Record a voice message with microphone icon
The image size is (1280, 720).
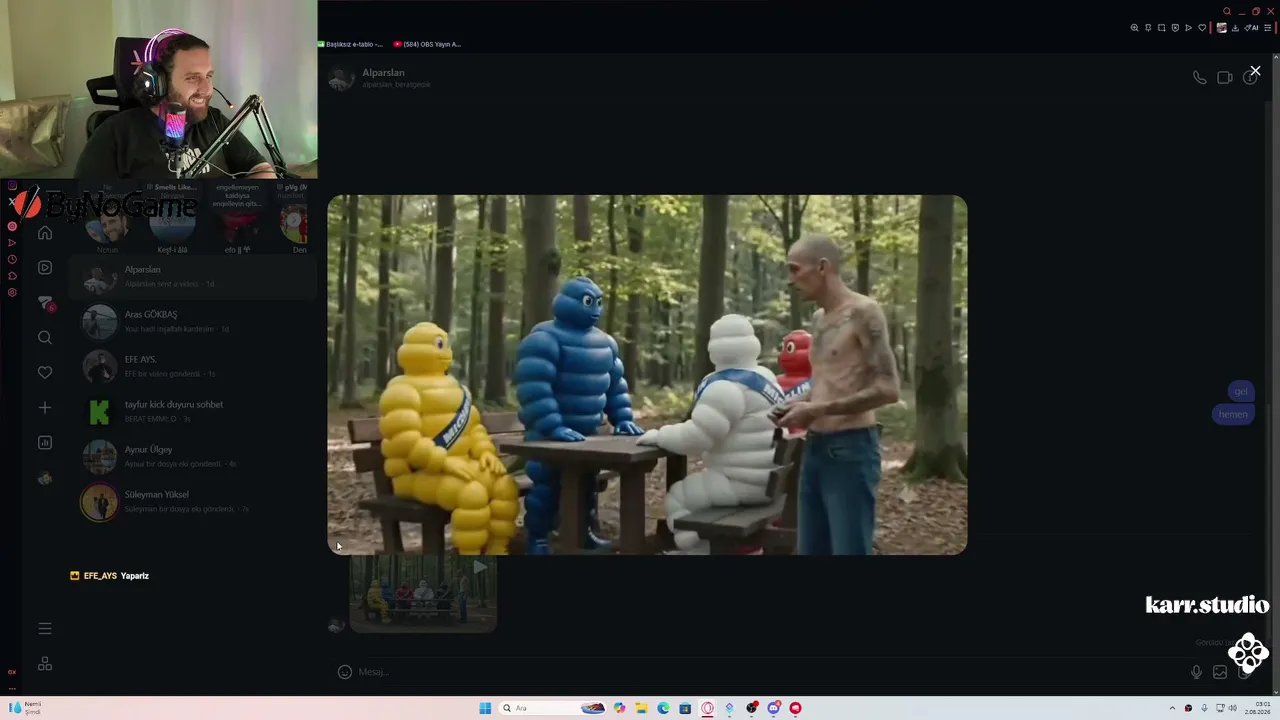[x=1196, y=672]
